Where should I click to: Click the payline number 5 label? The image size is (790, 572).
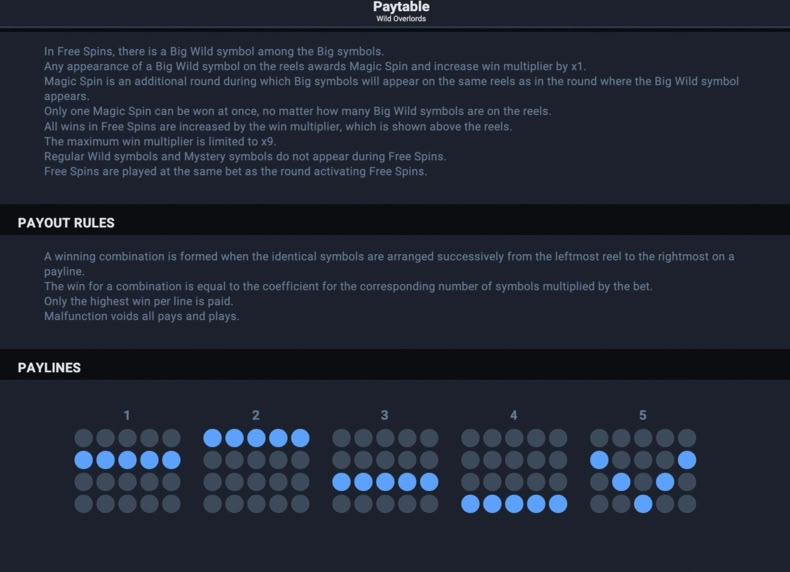coord(642,415)
